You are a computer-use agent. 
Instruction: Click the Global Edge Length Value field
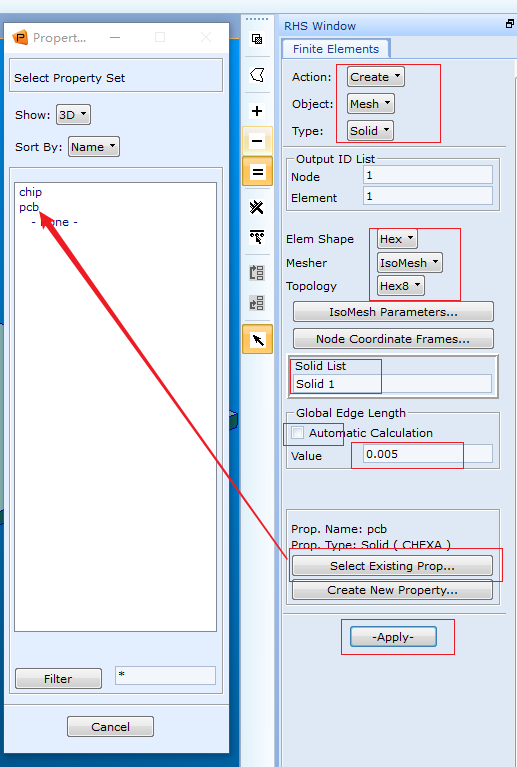pyautogui.click(x=428, y=454)
